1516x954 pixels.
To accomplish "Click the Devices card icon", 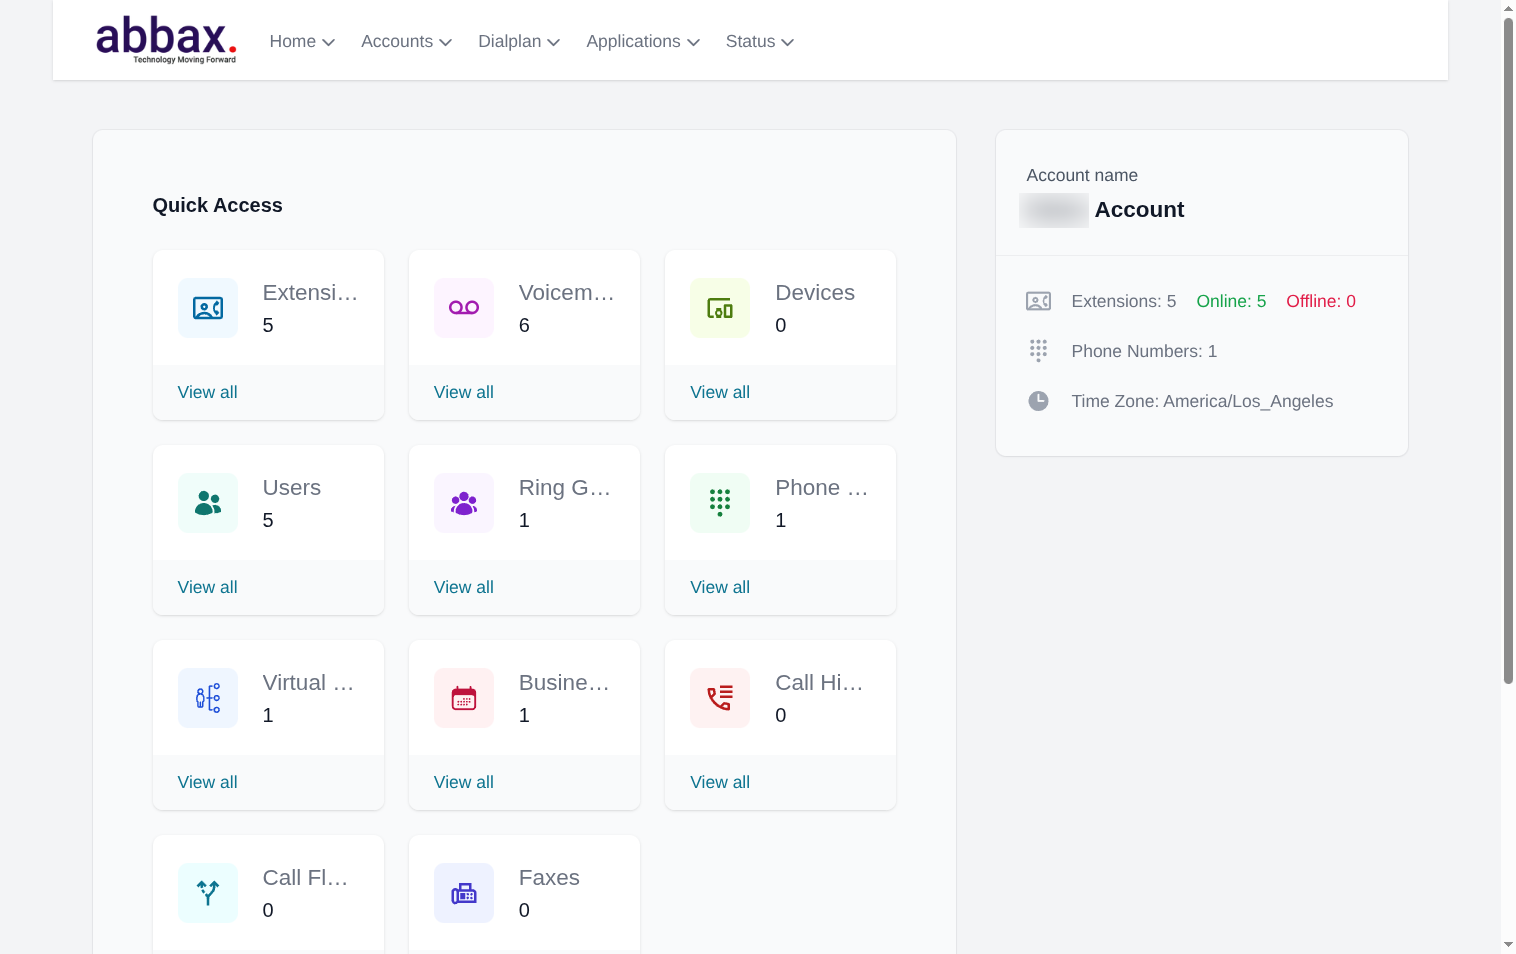I will tap(720, 308).
